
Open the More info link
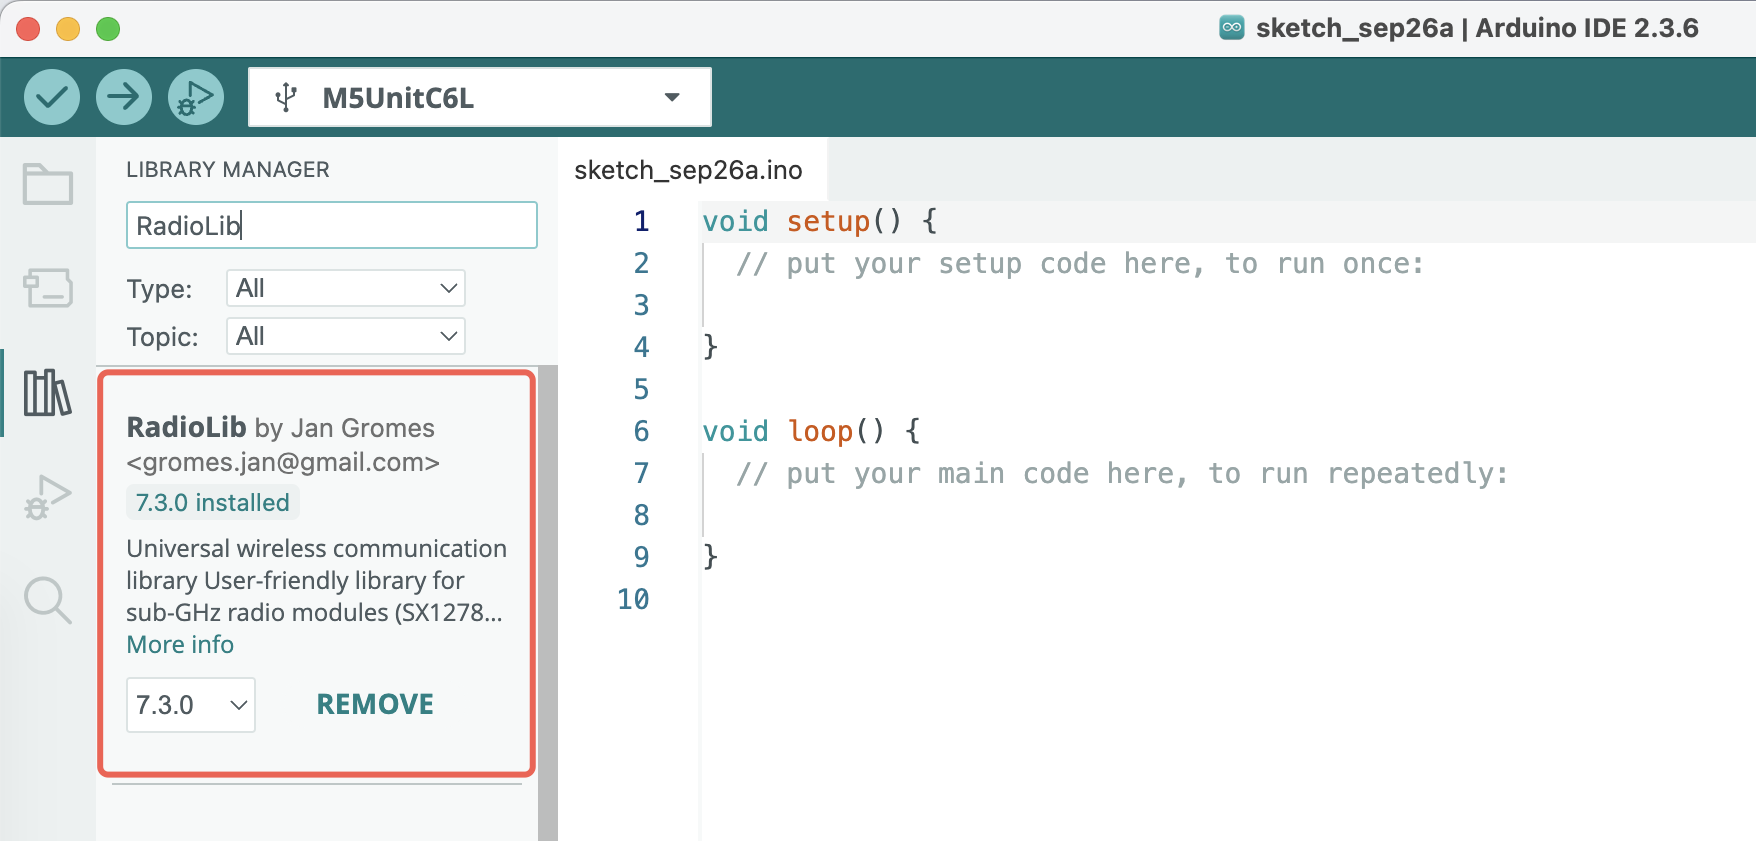tap(180, 645)
